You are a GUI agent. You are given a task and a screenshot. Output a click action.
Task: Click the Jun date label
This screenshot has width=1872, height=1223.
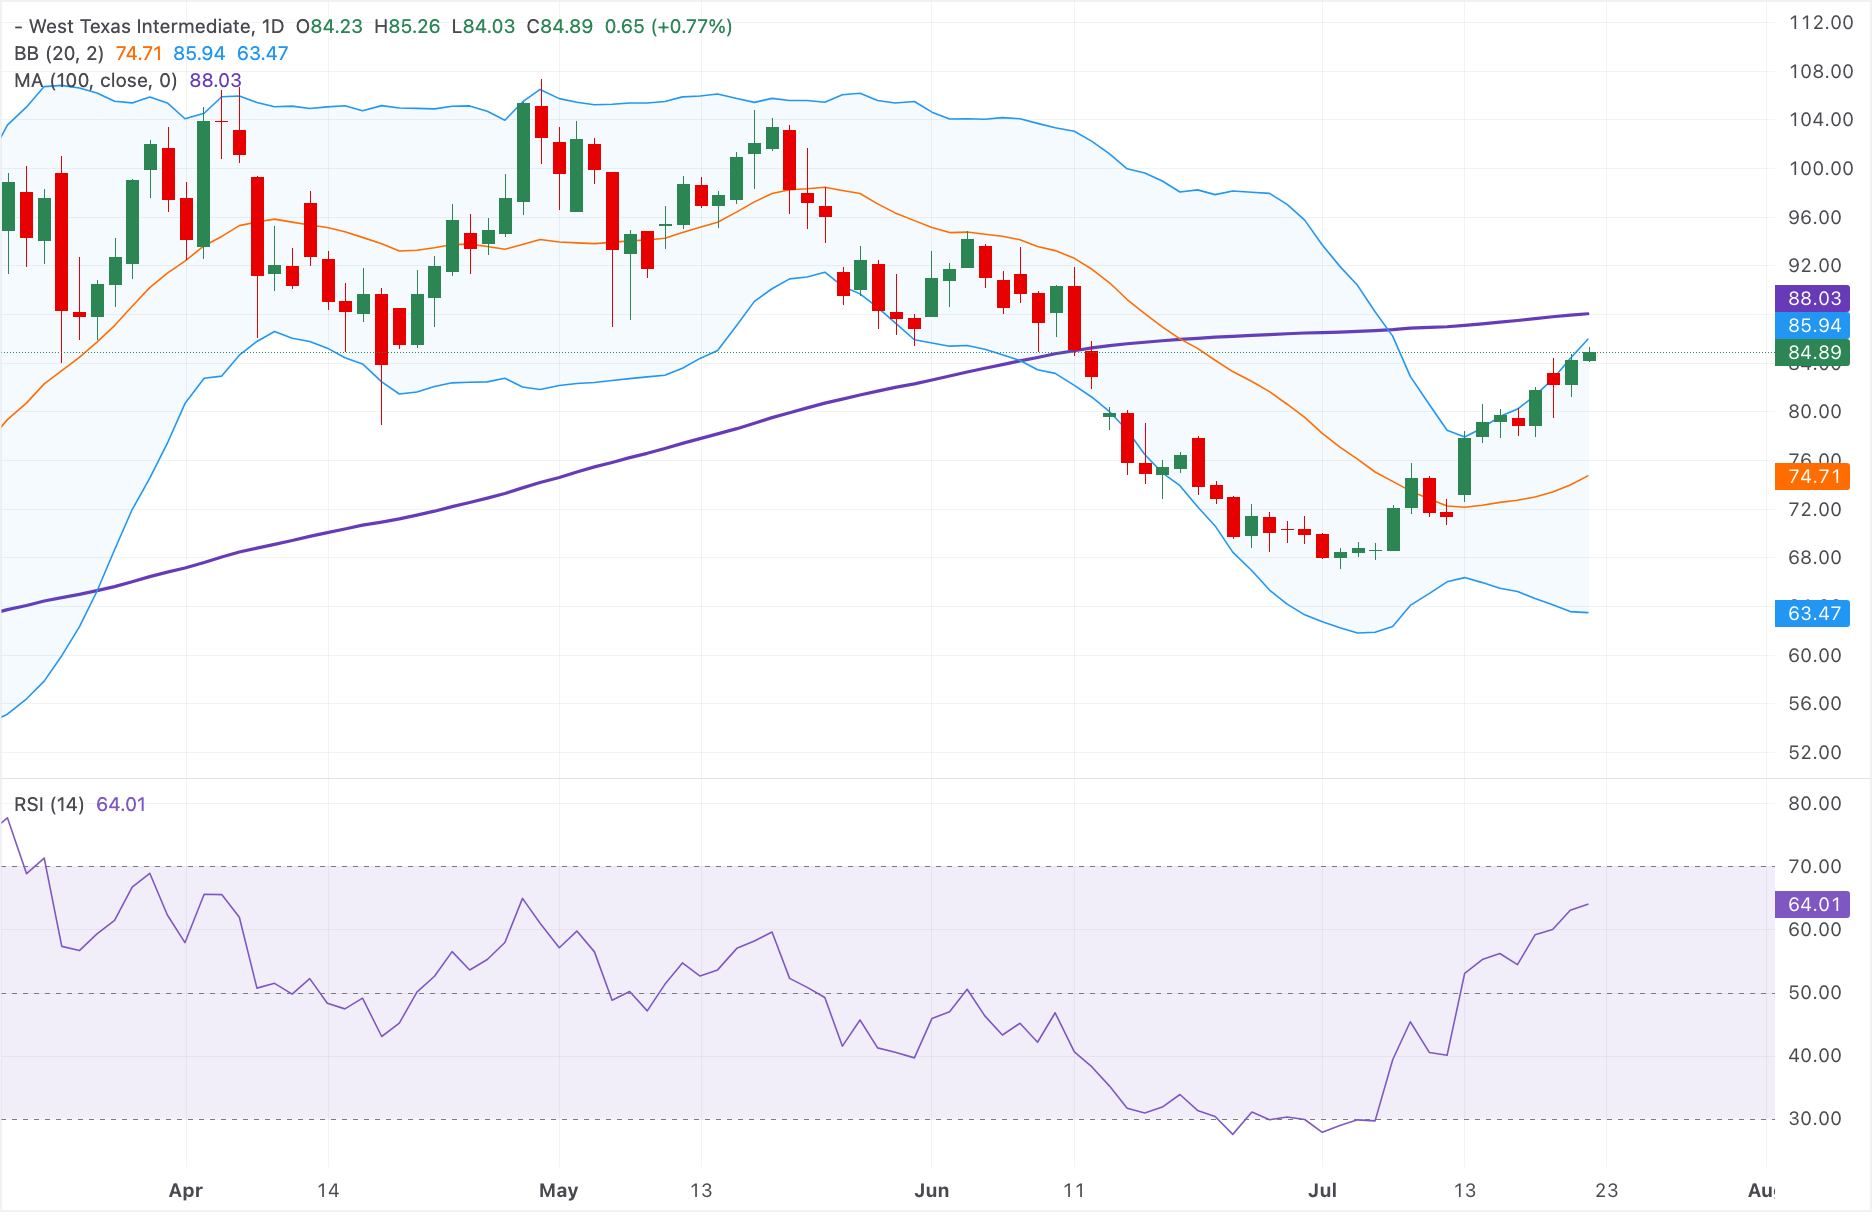(x=931, y=1190)
